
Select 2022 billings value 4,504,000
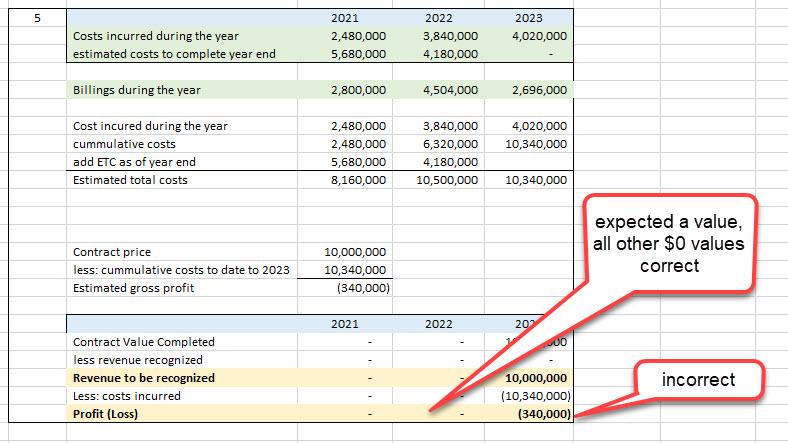click(450, 90)
